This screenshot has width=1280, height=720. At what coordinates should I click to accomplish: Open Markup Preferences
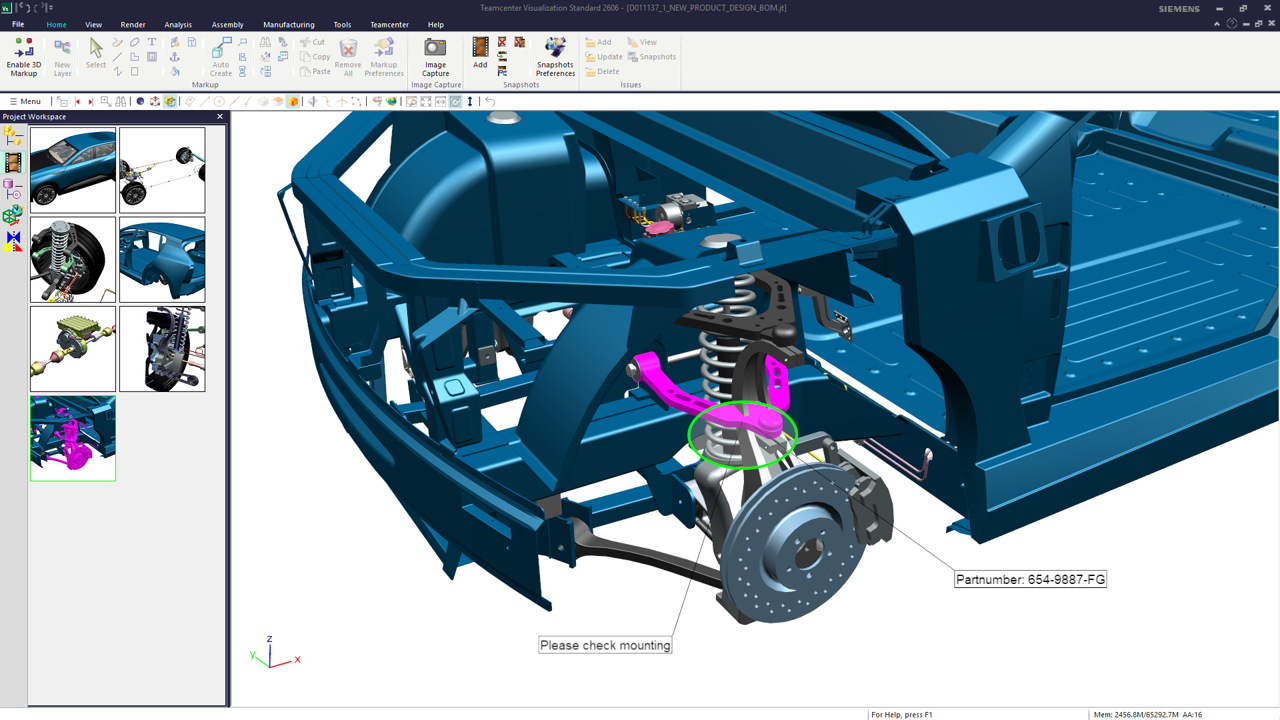pyautogui.click(x=384, y=57)
